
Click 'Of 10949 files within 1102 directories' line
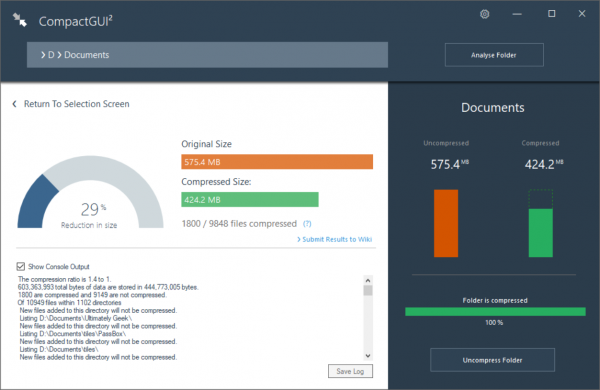click(69, 303)
